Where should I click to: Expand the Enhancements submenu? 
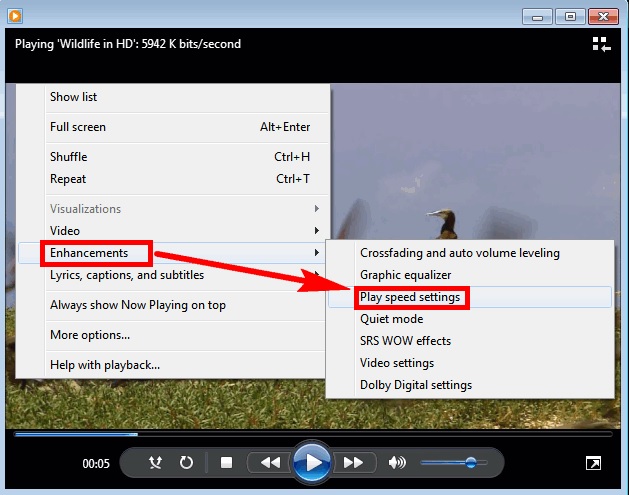coord(90,253)
